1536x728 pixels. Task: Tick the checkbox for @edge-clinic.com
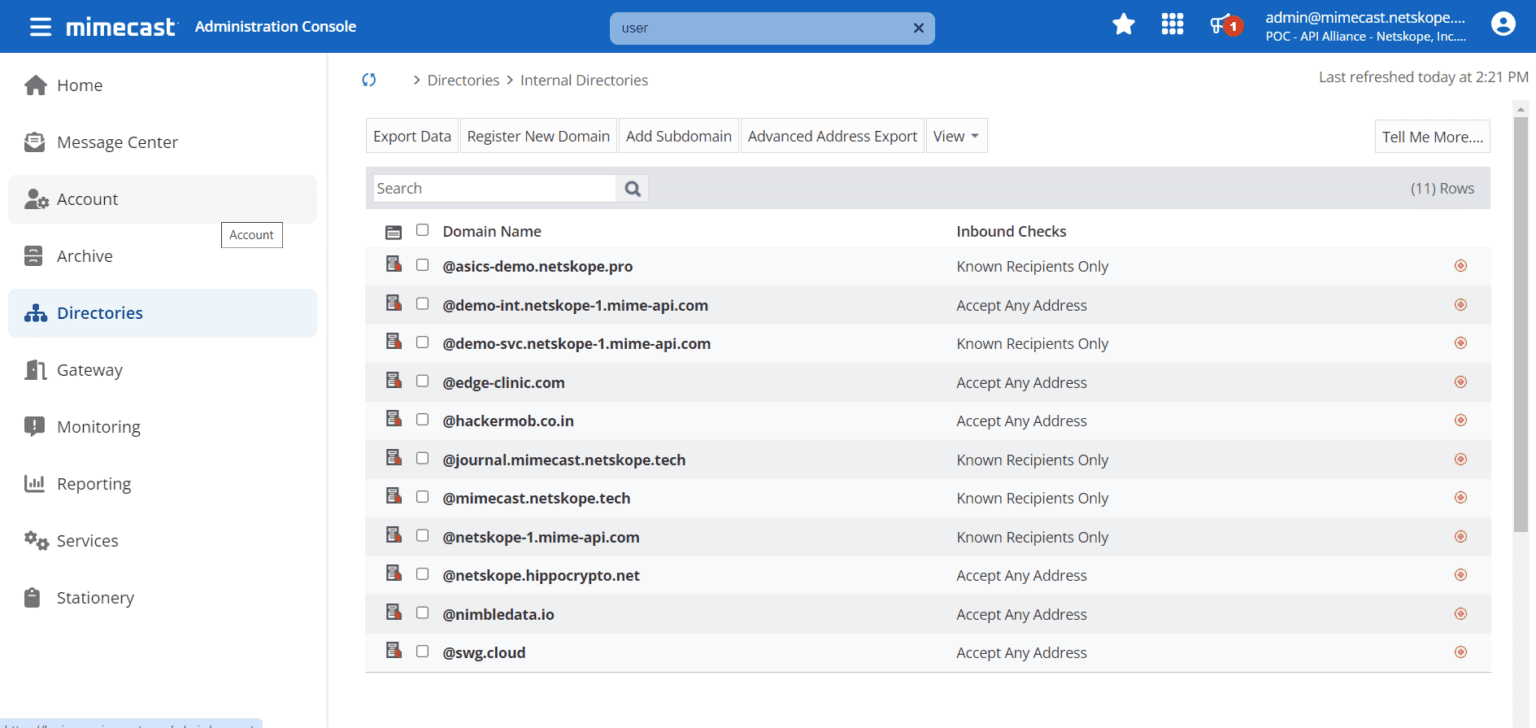click(422, 381)
